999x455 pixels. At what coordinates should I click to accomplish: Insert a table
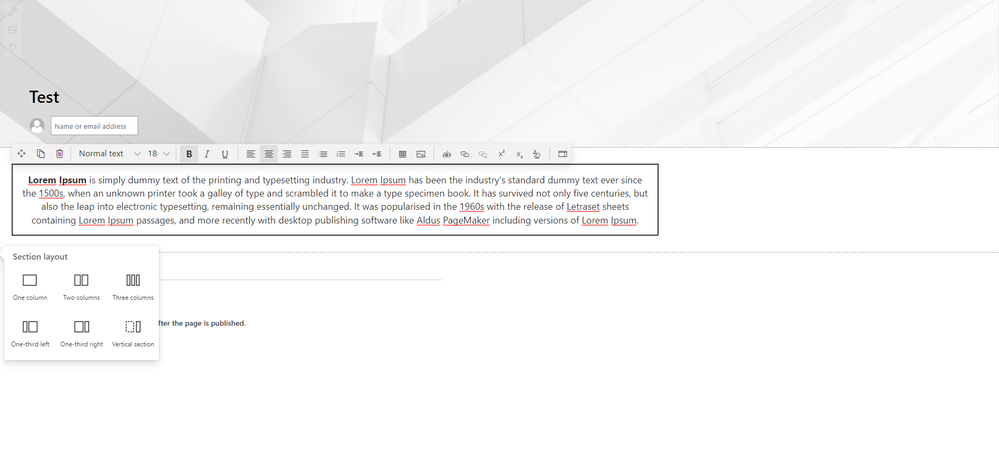(x=403, y=154)
